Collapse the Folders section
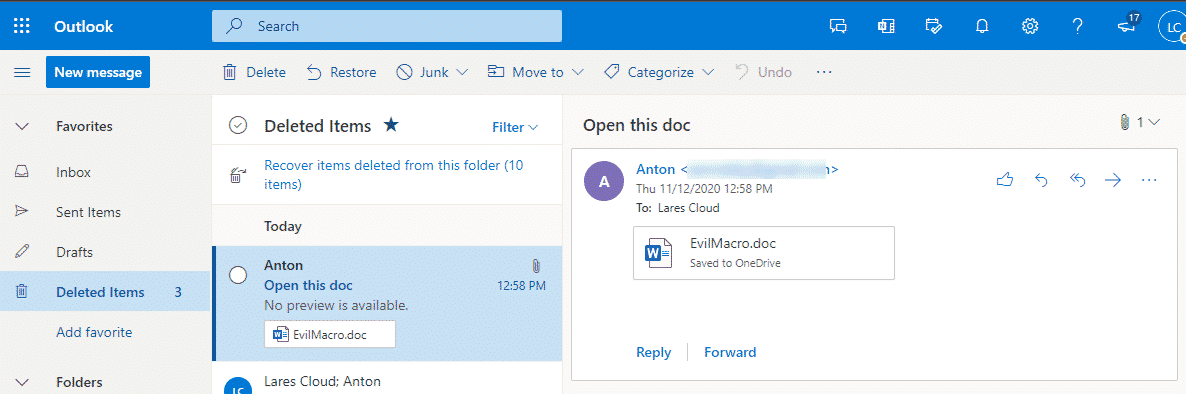The height and width of the screenshot is (394, 1186). (x=22, y=382)
